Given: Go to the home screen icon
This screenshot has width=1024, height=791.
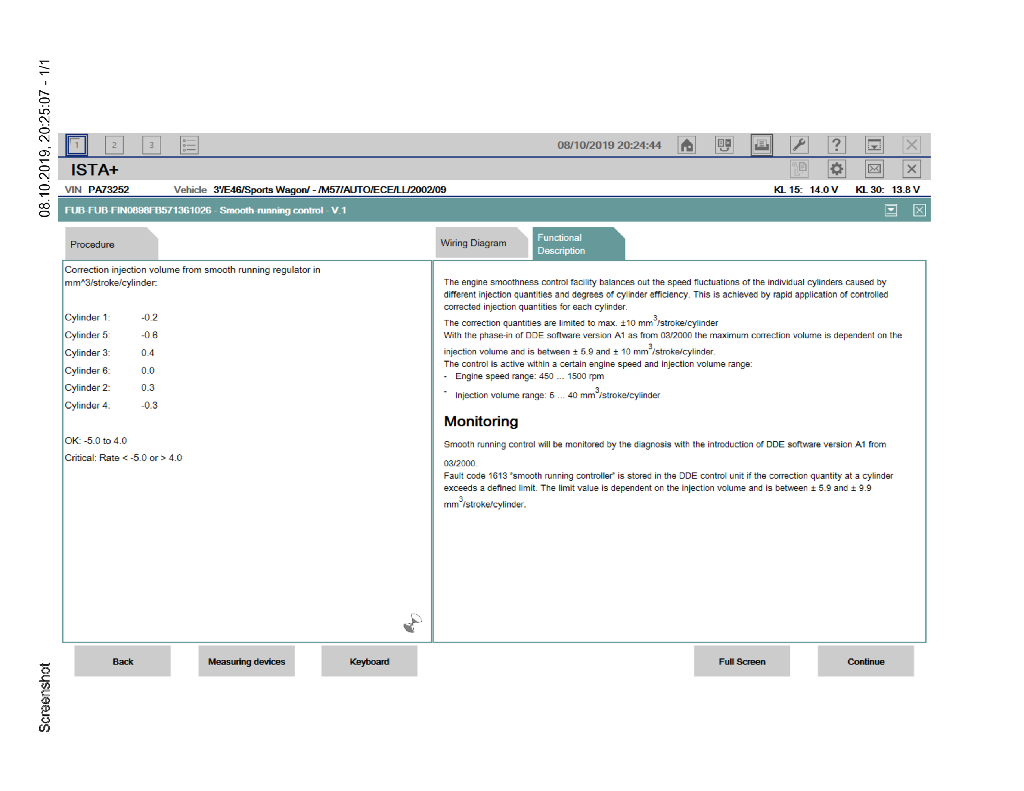Looking at the screenshot, I should tap(687, 145).
